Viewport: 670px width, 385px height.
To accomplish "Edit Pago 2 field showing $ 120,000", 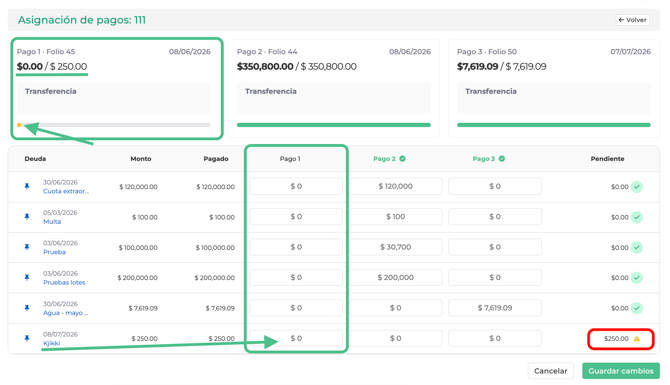I will coord(396,186).
